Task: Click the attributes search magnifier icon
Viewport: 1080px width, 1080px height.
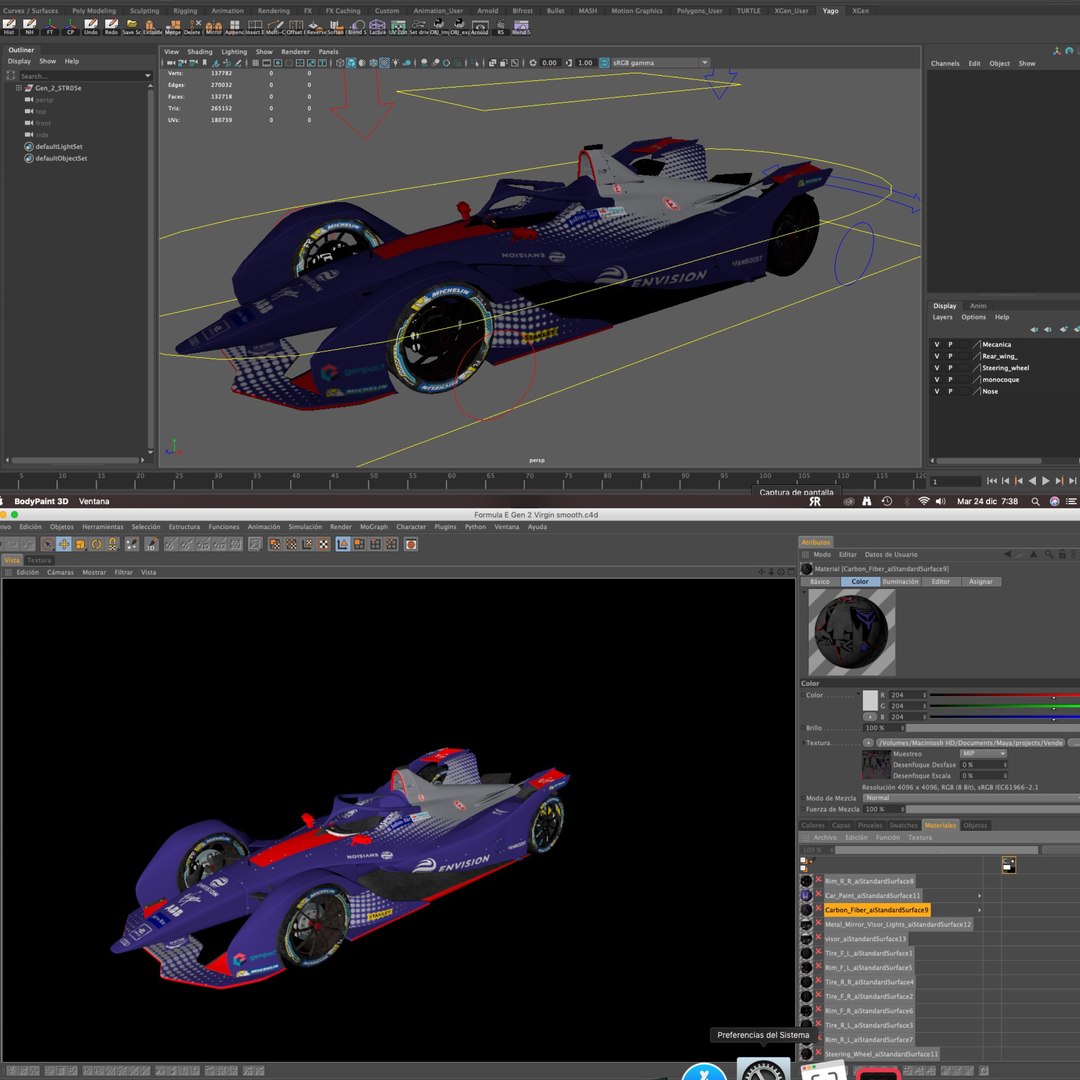Action: [1048, 554]
